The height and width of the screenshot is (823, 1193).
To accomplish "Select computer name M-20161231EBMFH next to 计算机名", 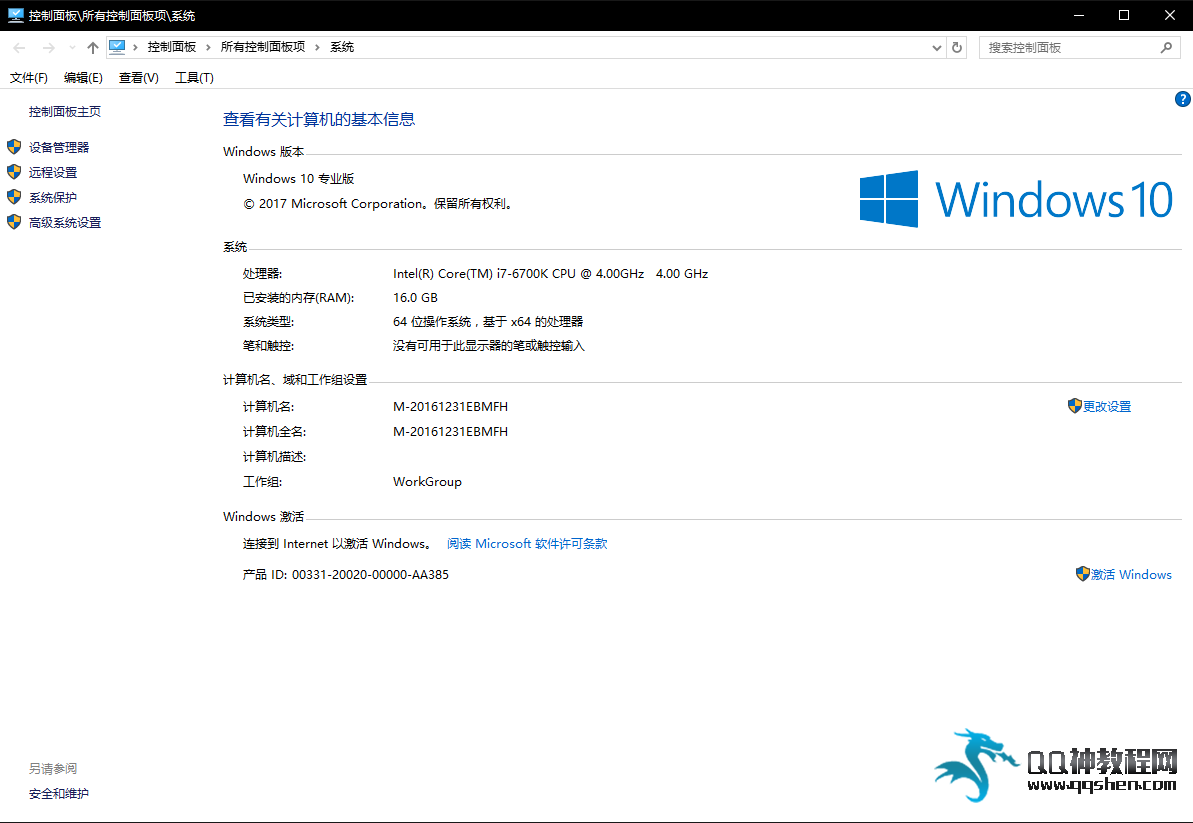I will click(450, 407).
